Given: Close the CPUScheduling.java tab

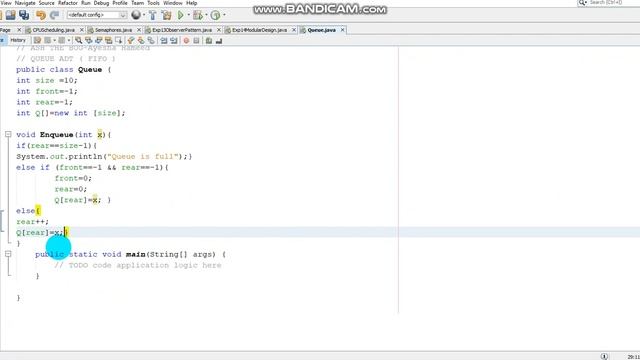Looking at the screenshot, I should click(x=82, y=30).
